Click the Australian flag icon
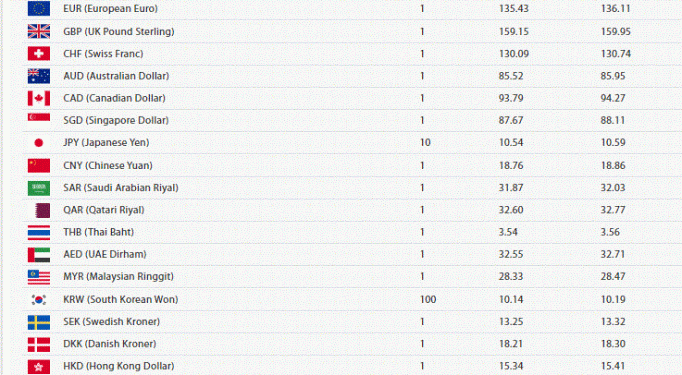 coord(39,76)
